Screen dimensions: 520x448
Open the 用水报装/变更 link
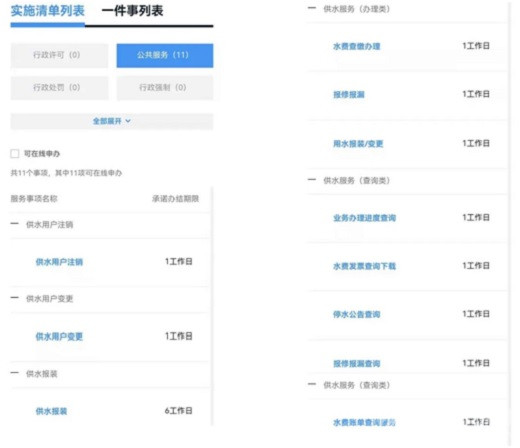358,144
